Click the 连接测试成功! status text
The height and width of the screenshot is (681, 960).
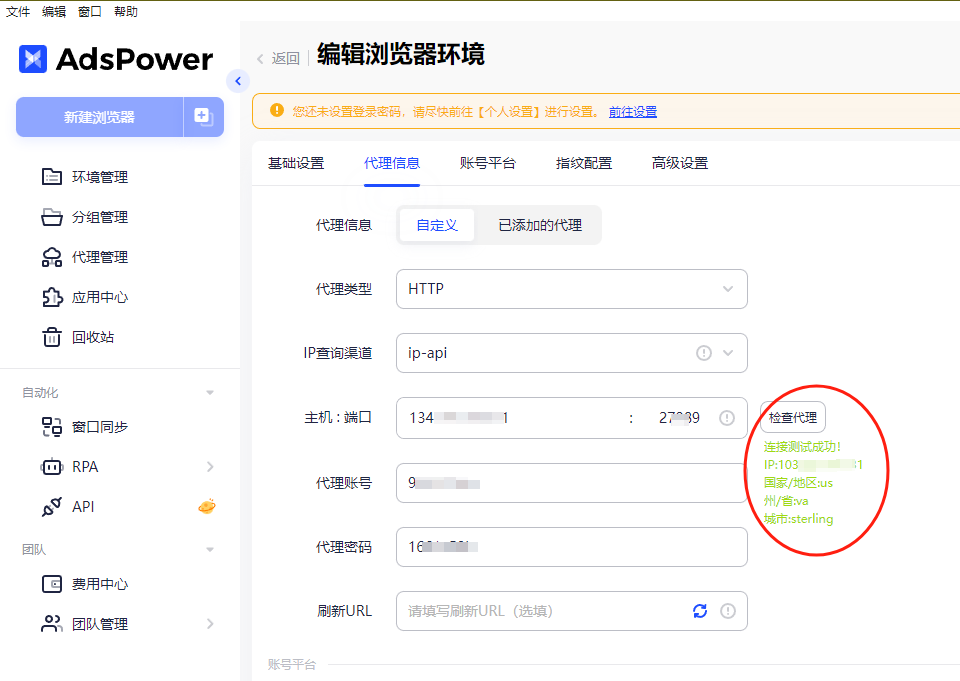802,446
